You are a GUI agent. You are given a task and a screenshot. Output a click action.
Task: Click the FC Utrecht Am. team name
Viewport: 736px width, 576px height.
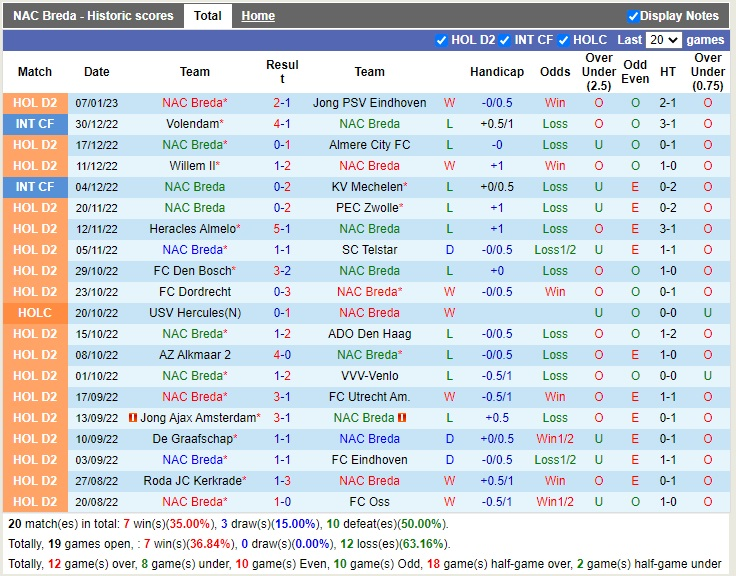pyautogui.click(x=369, y=397)
